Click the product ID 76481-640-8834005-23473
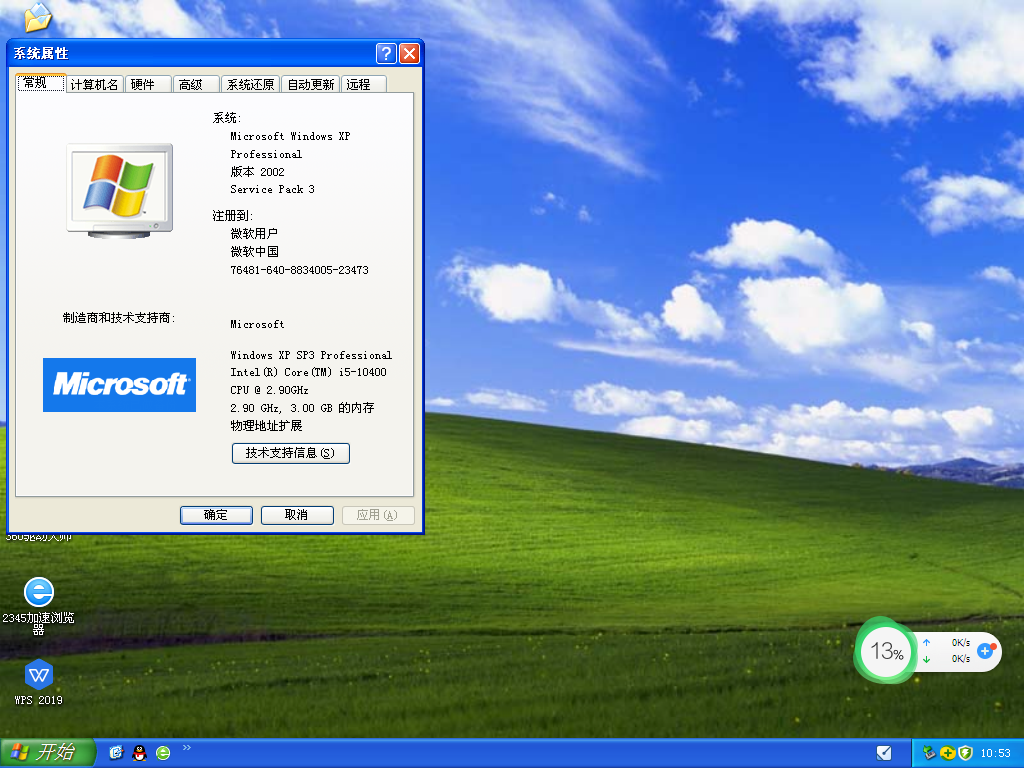The image size is (1024, 768). coord(299,270)
